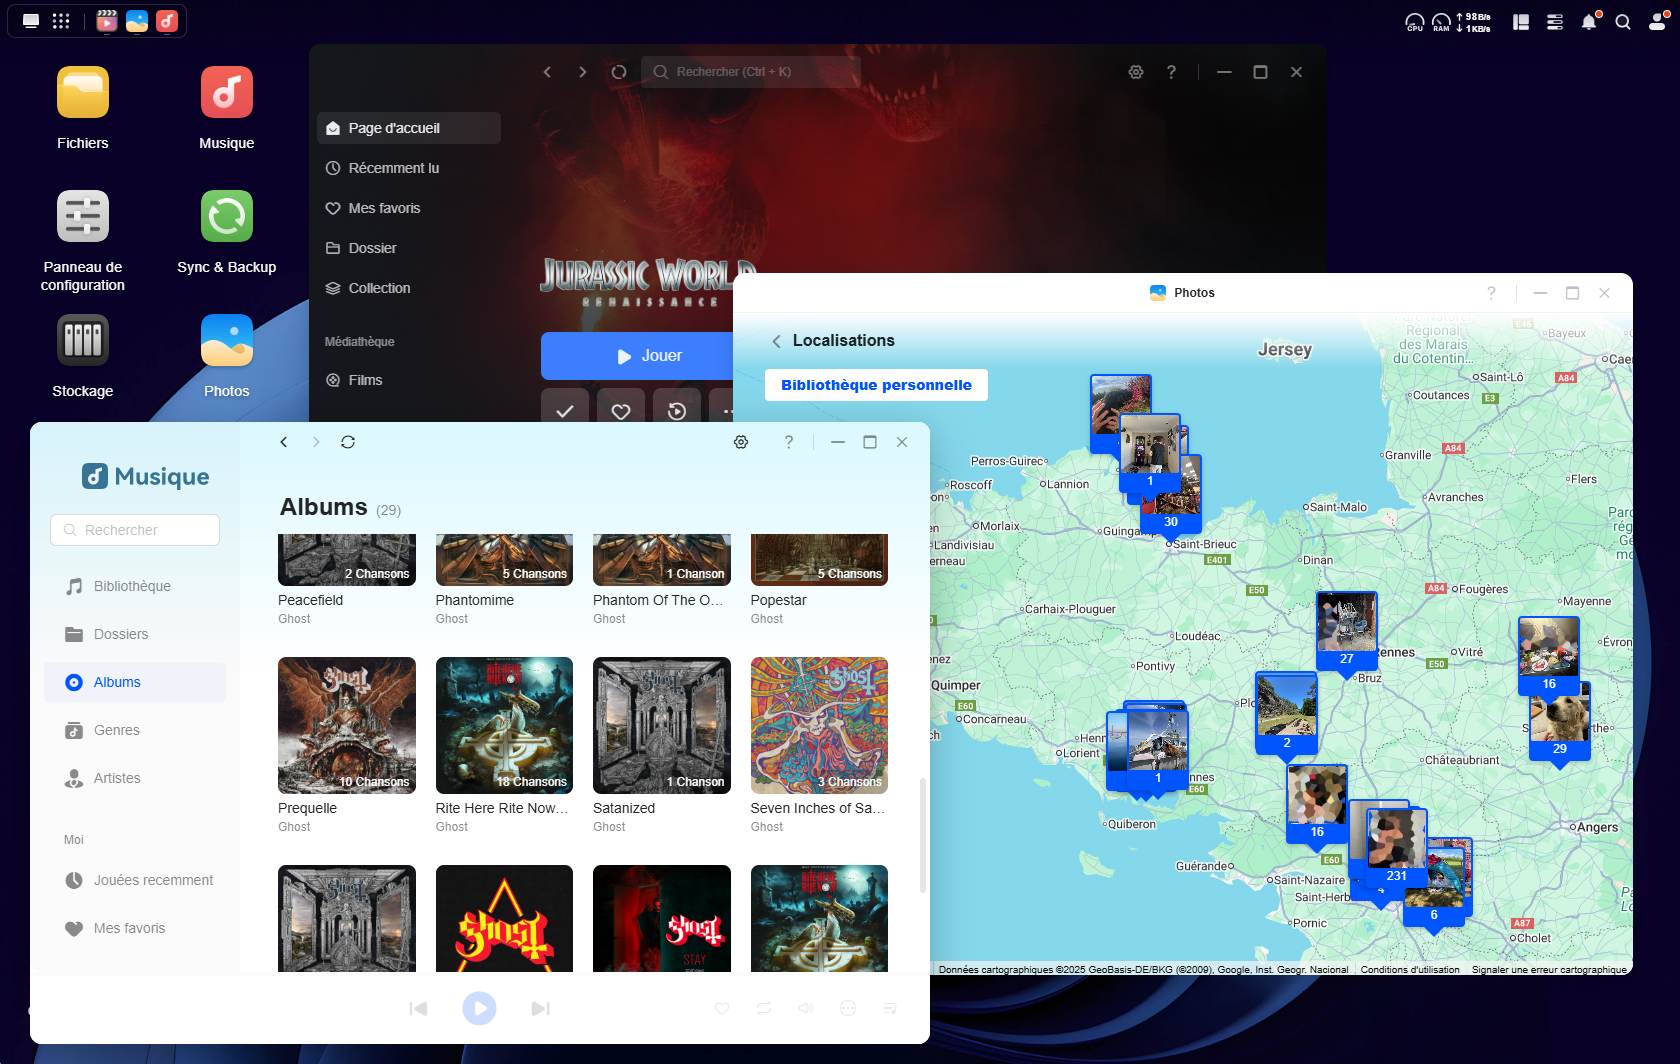This screenshot has width=1680, height=1064.
Task: Skip to next track in Musique
Action: coord(540,1008)
